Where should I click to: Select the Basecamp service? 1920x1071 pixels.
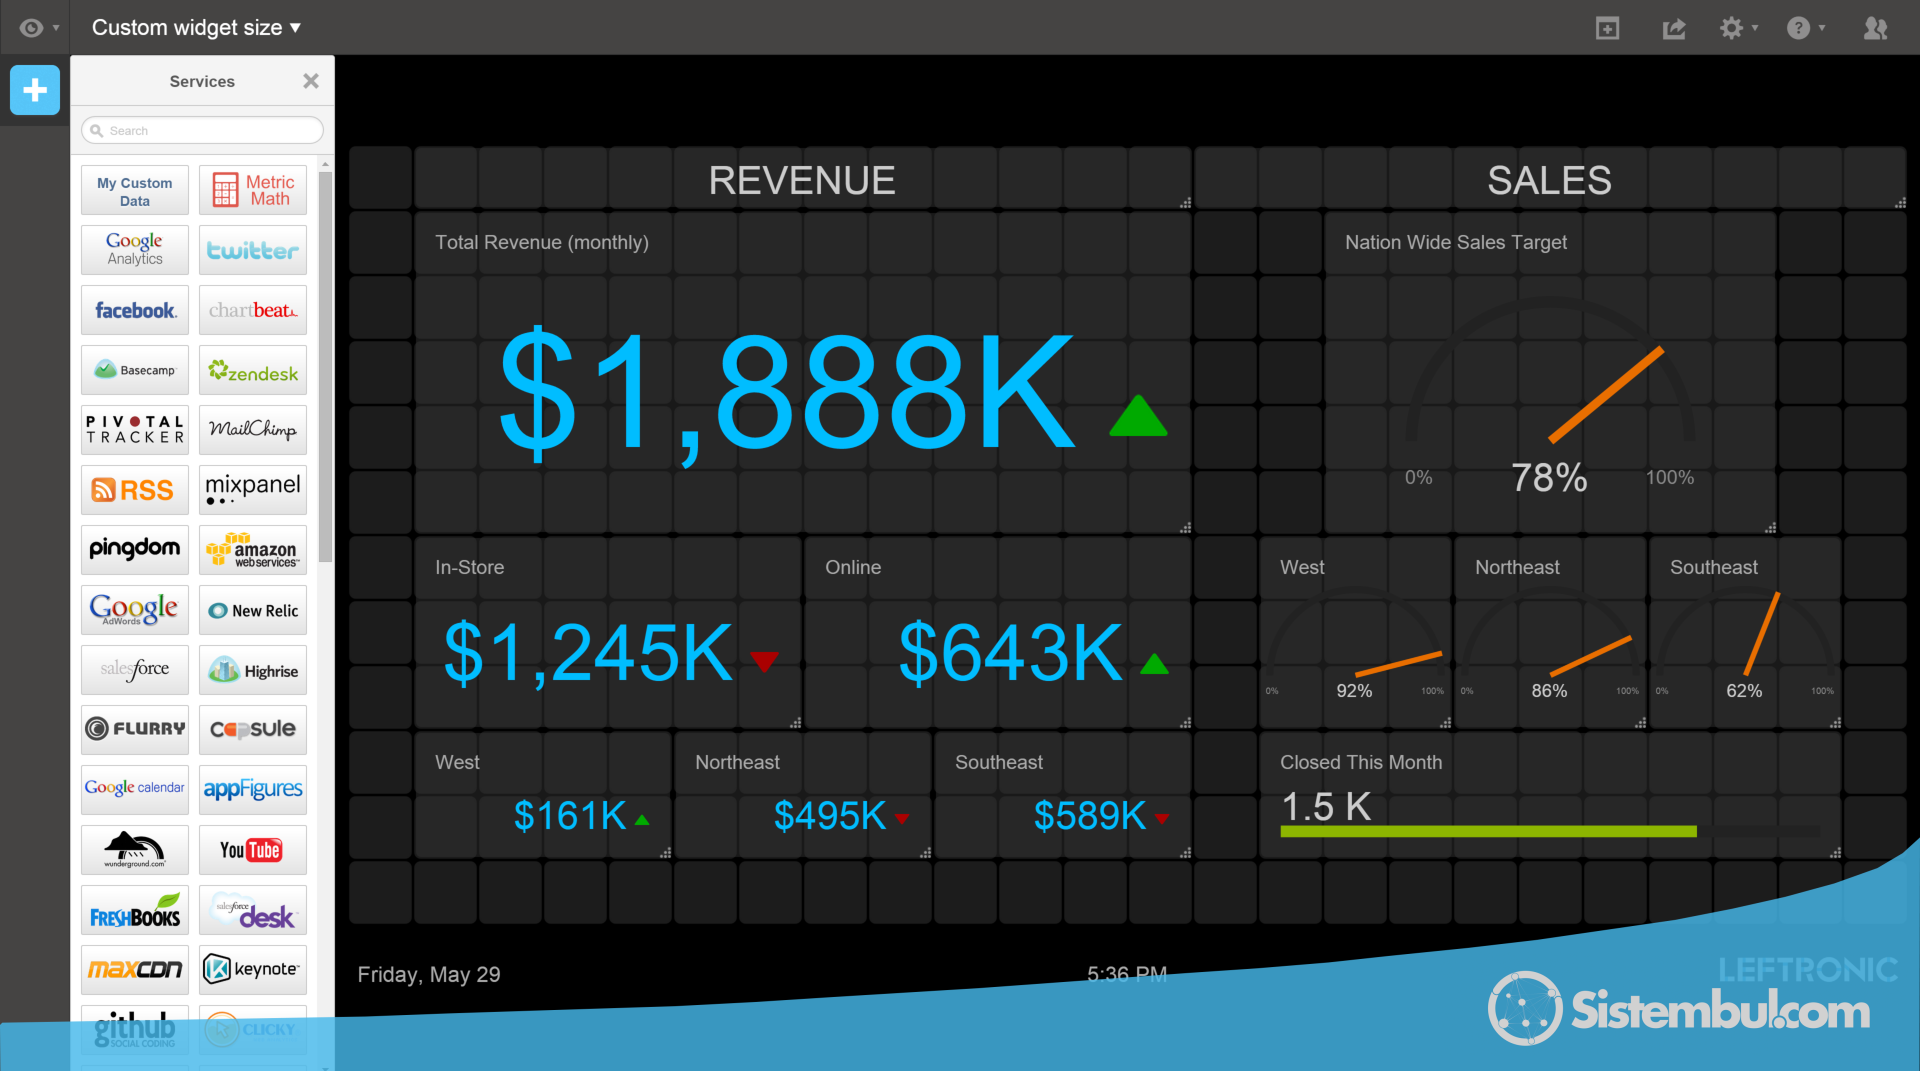coord(135,370)
